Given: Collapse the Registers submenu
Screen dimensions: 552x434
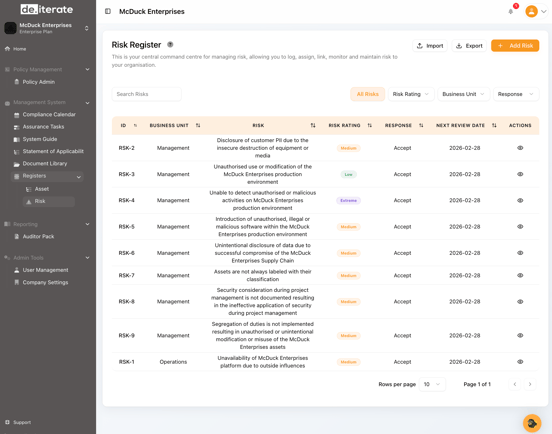Looking at the screenshot, I should [x=79, y=177].
